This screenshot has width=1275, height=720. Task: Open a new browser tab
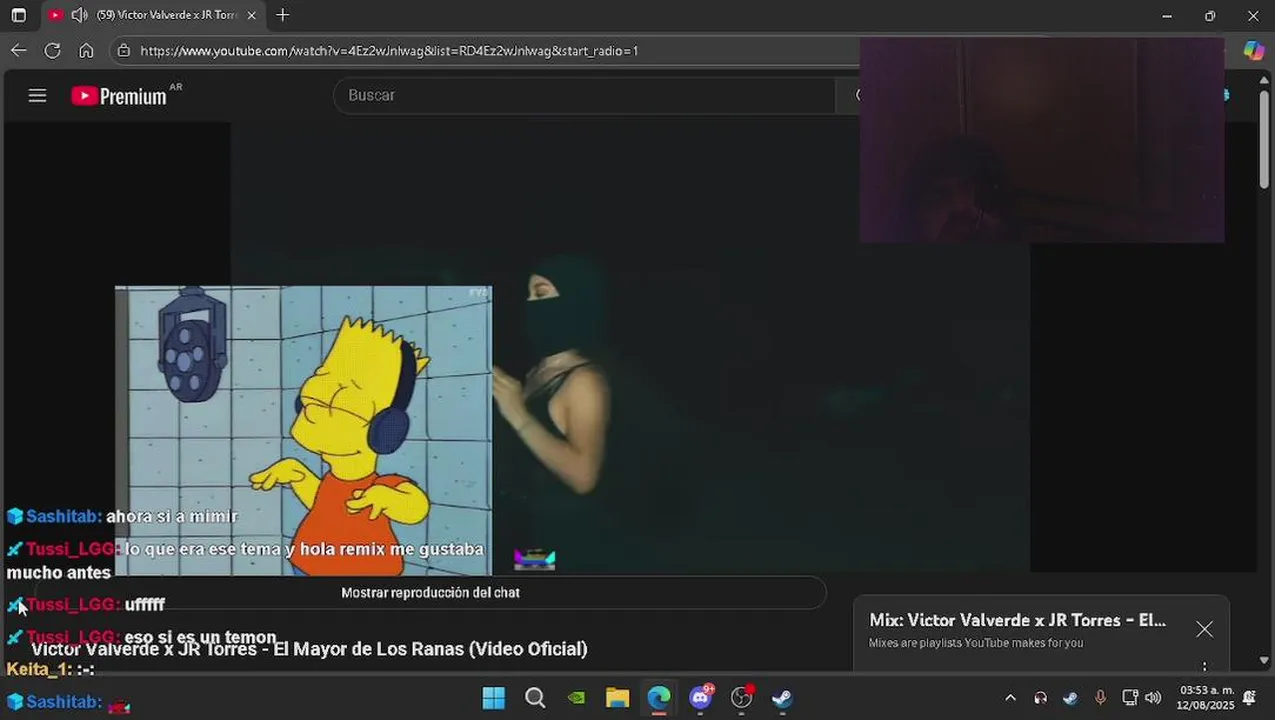(x=283, y=15)
